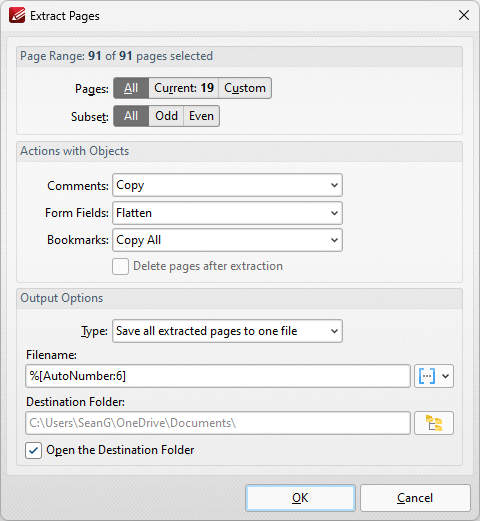Set Subset to Even pages
Screen dimensions: 480x521
tap(201, 116)
